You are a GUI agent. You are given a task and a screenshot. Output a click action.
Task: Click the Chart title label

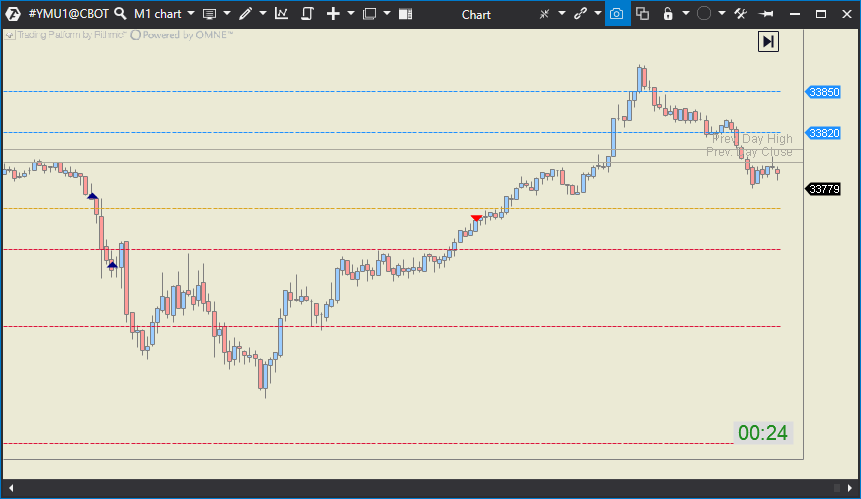point(476,15)
